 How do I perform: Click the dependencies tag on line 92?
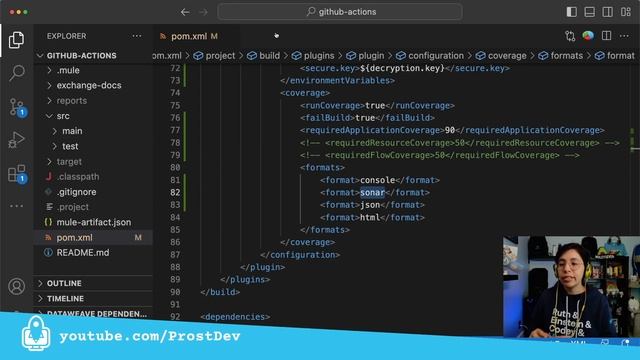click(235, 317)
